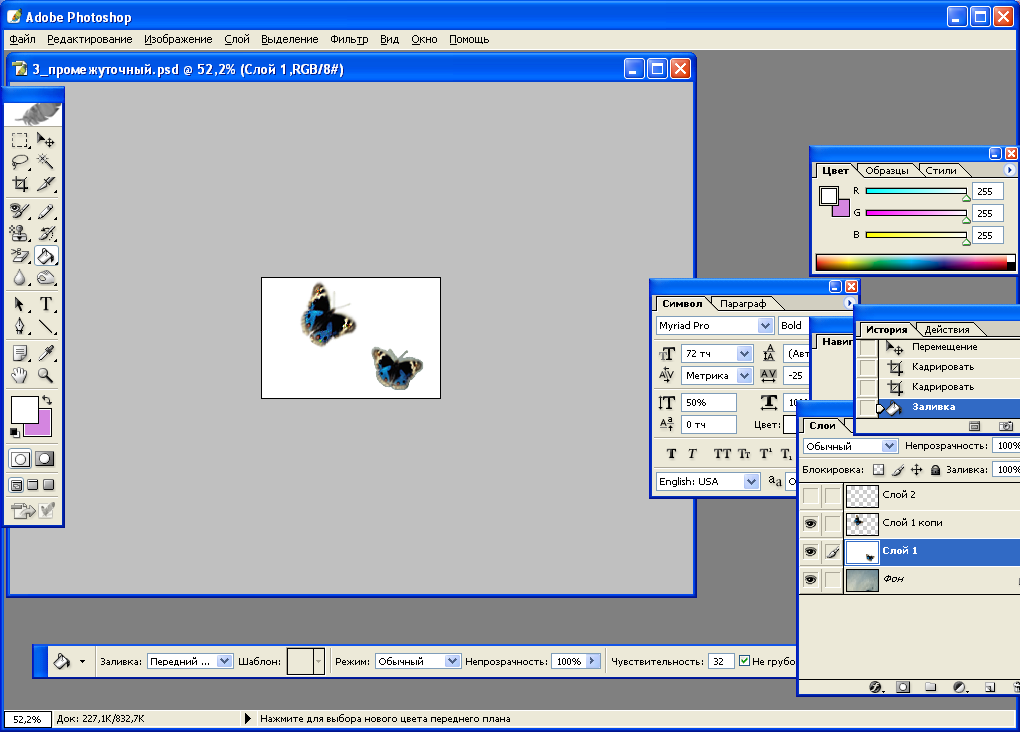Screen dimensions: 1020x732
Task: Open the Изображение menu
Action: click(x=178, y=39)
